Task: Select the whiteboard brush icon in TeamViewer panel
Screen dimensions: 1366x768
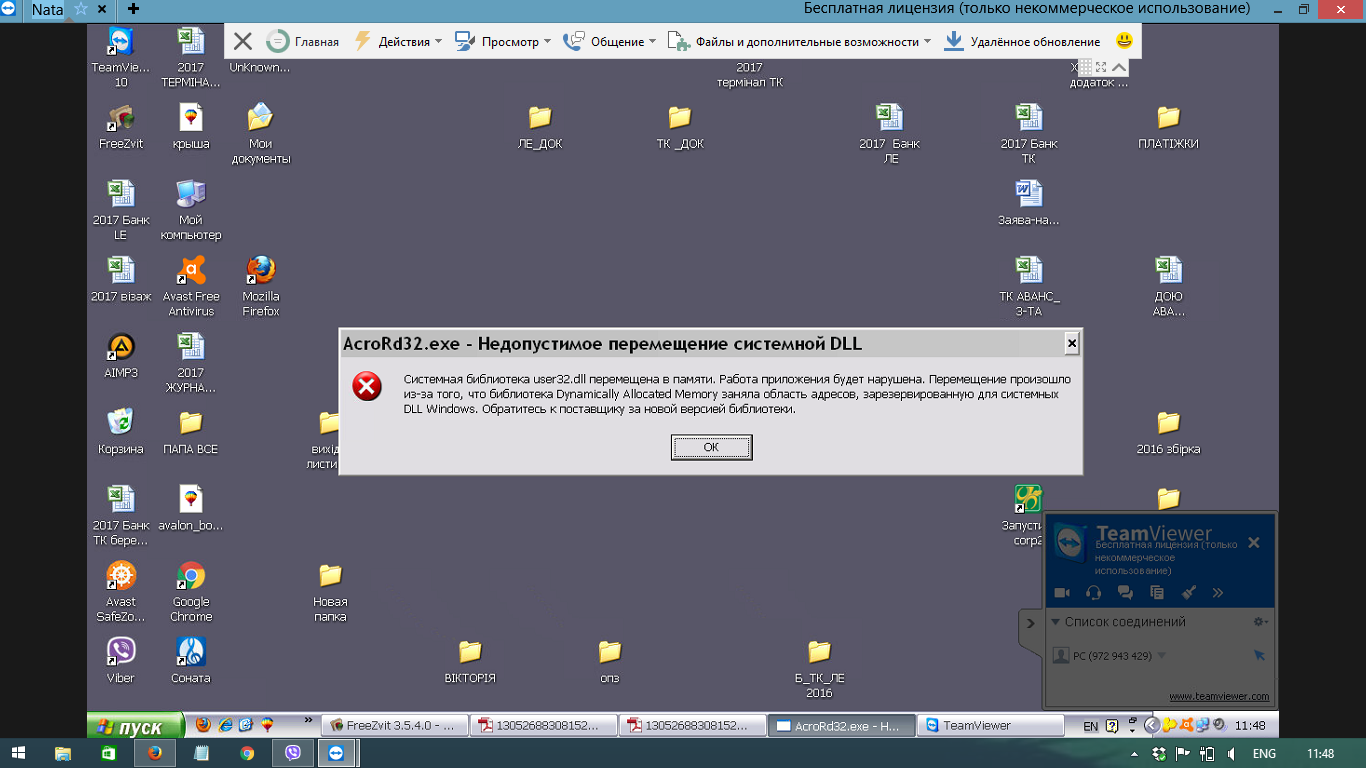Action: 1189,592
